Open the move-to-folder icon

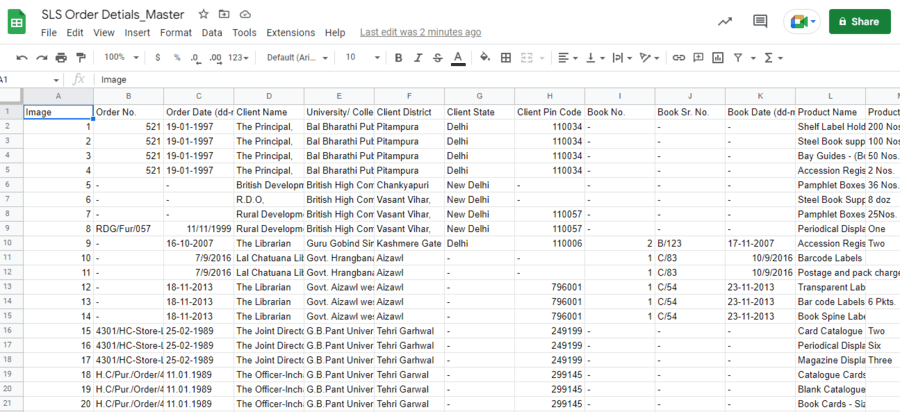pos(224,14)
